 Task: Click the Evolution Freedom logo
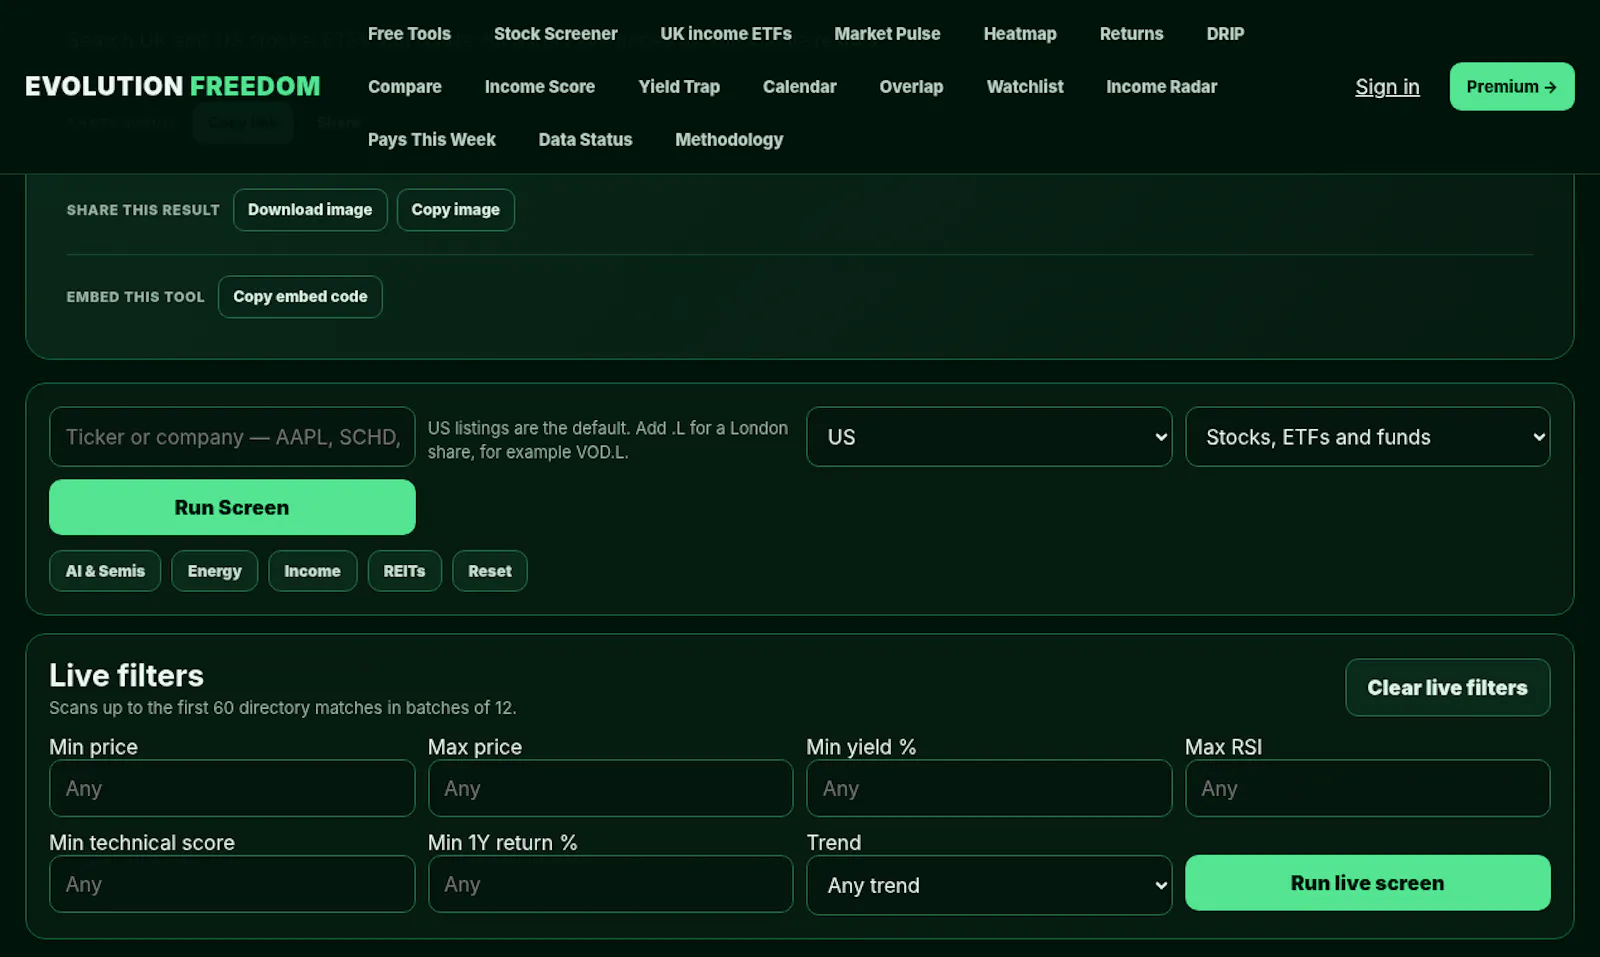pyautogui.click(x=173, y=87)
